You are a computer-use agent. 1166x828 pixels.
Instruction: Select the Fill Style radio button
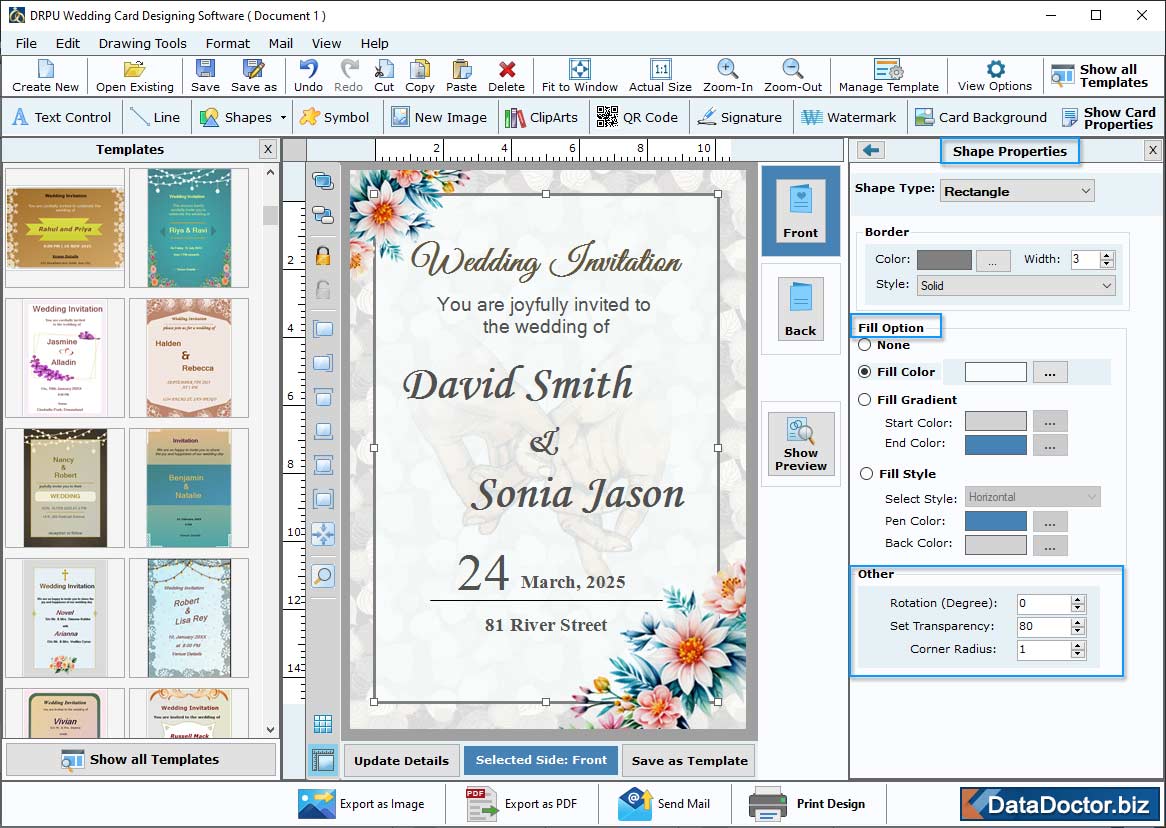point(866,474)
